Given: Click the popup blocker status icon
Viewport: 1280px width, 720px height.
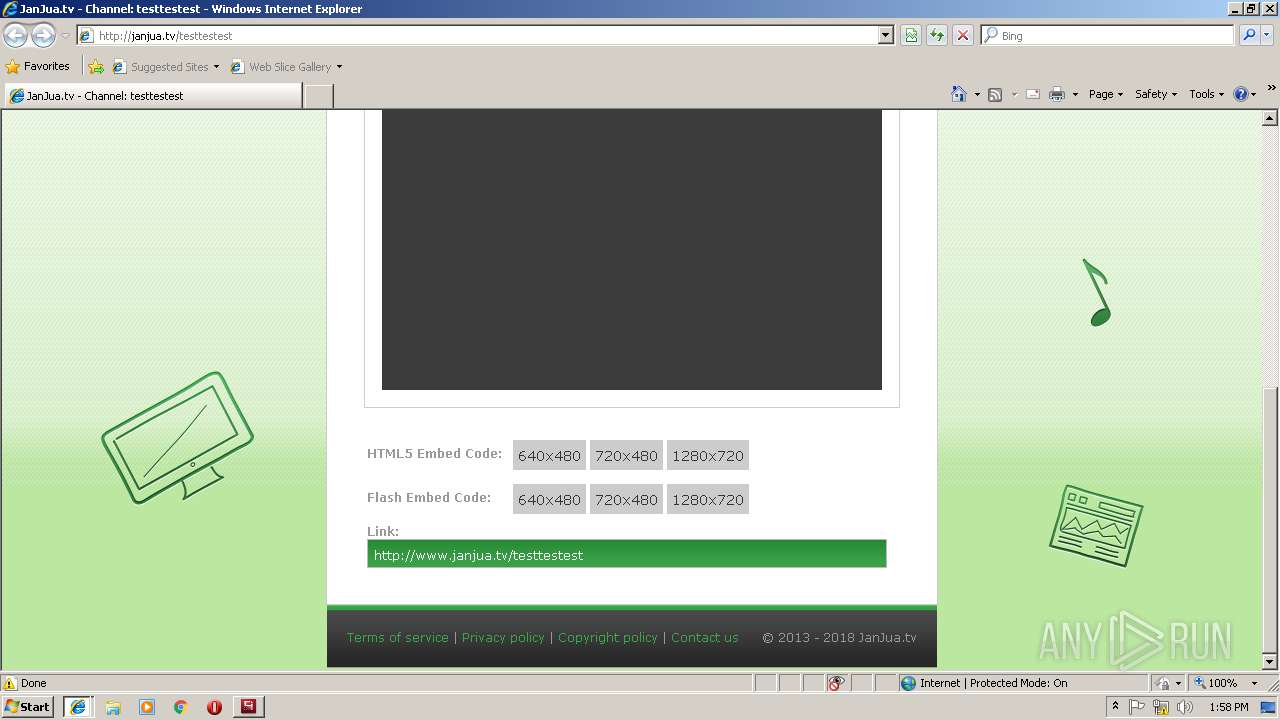Looking at the screenshot, I should (x=836, y=683).
